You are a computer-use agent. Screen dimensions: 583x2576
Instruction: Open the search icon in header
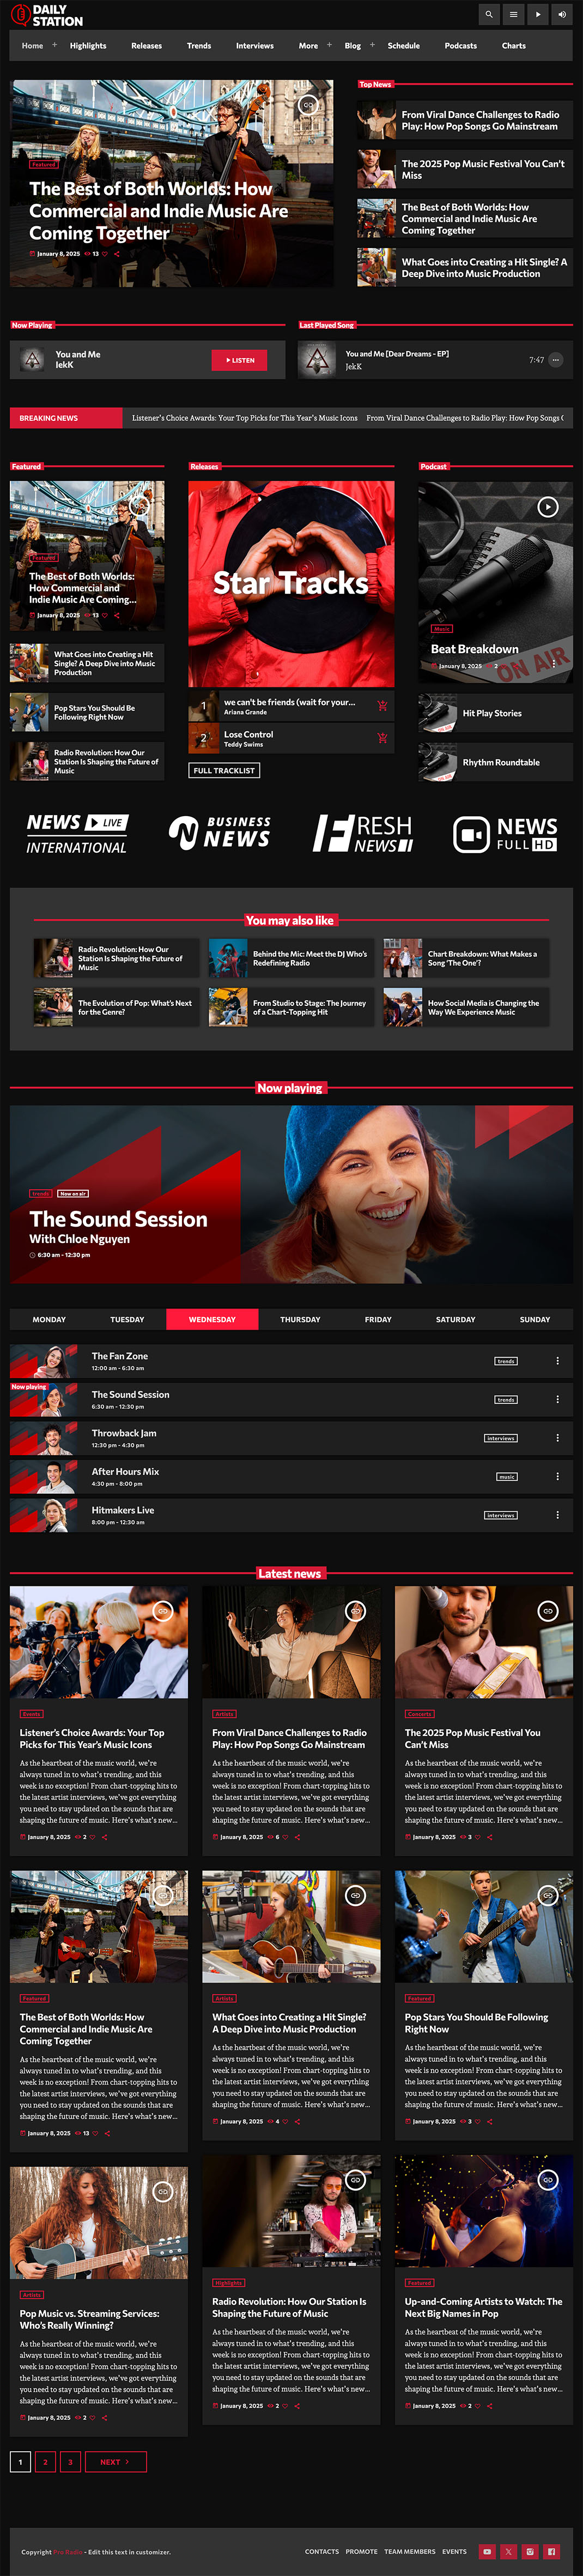click(x=488, y=15)
